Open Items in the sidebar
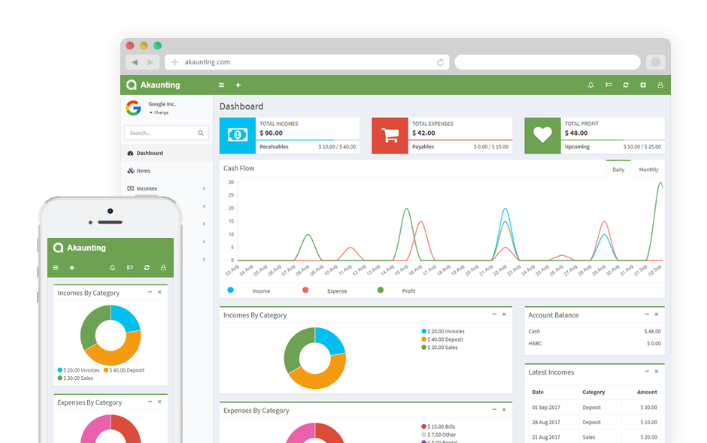 click(x=166, y=171)
